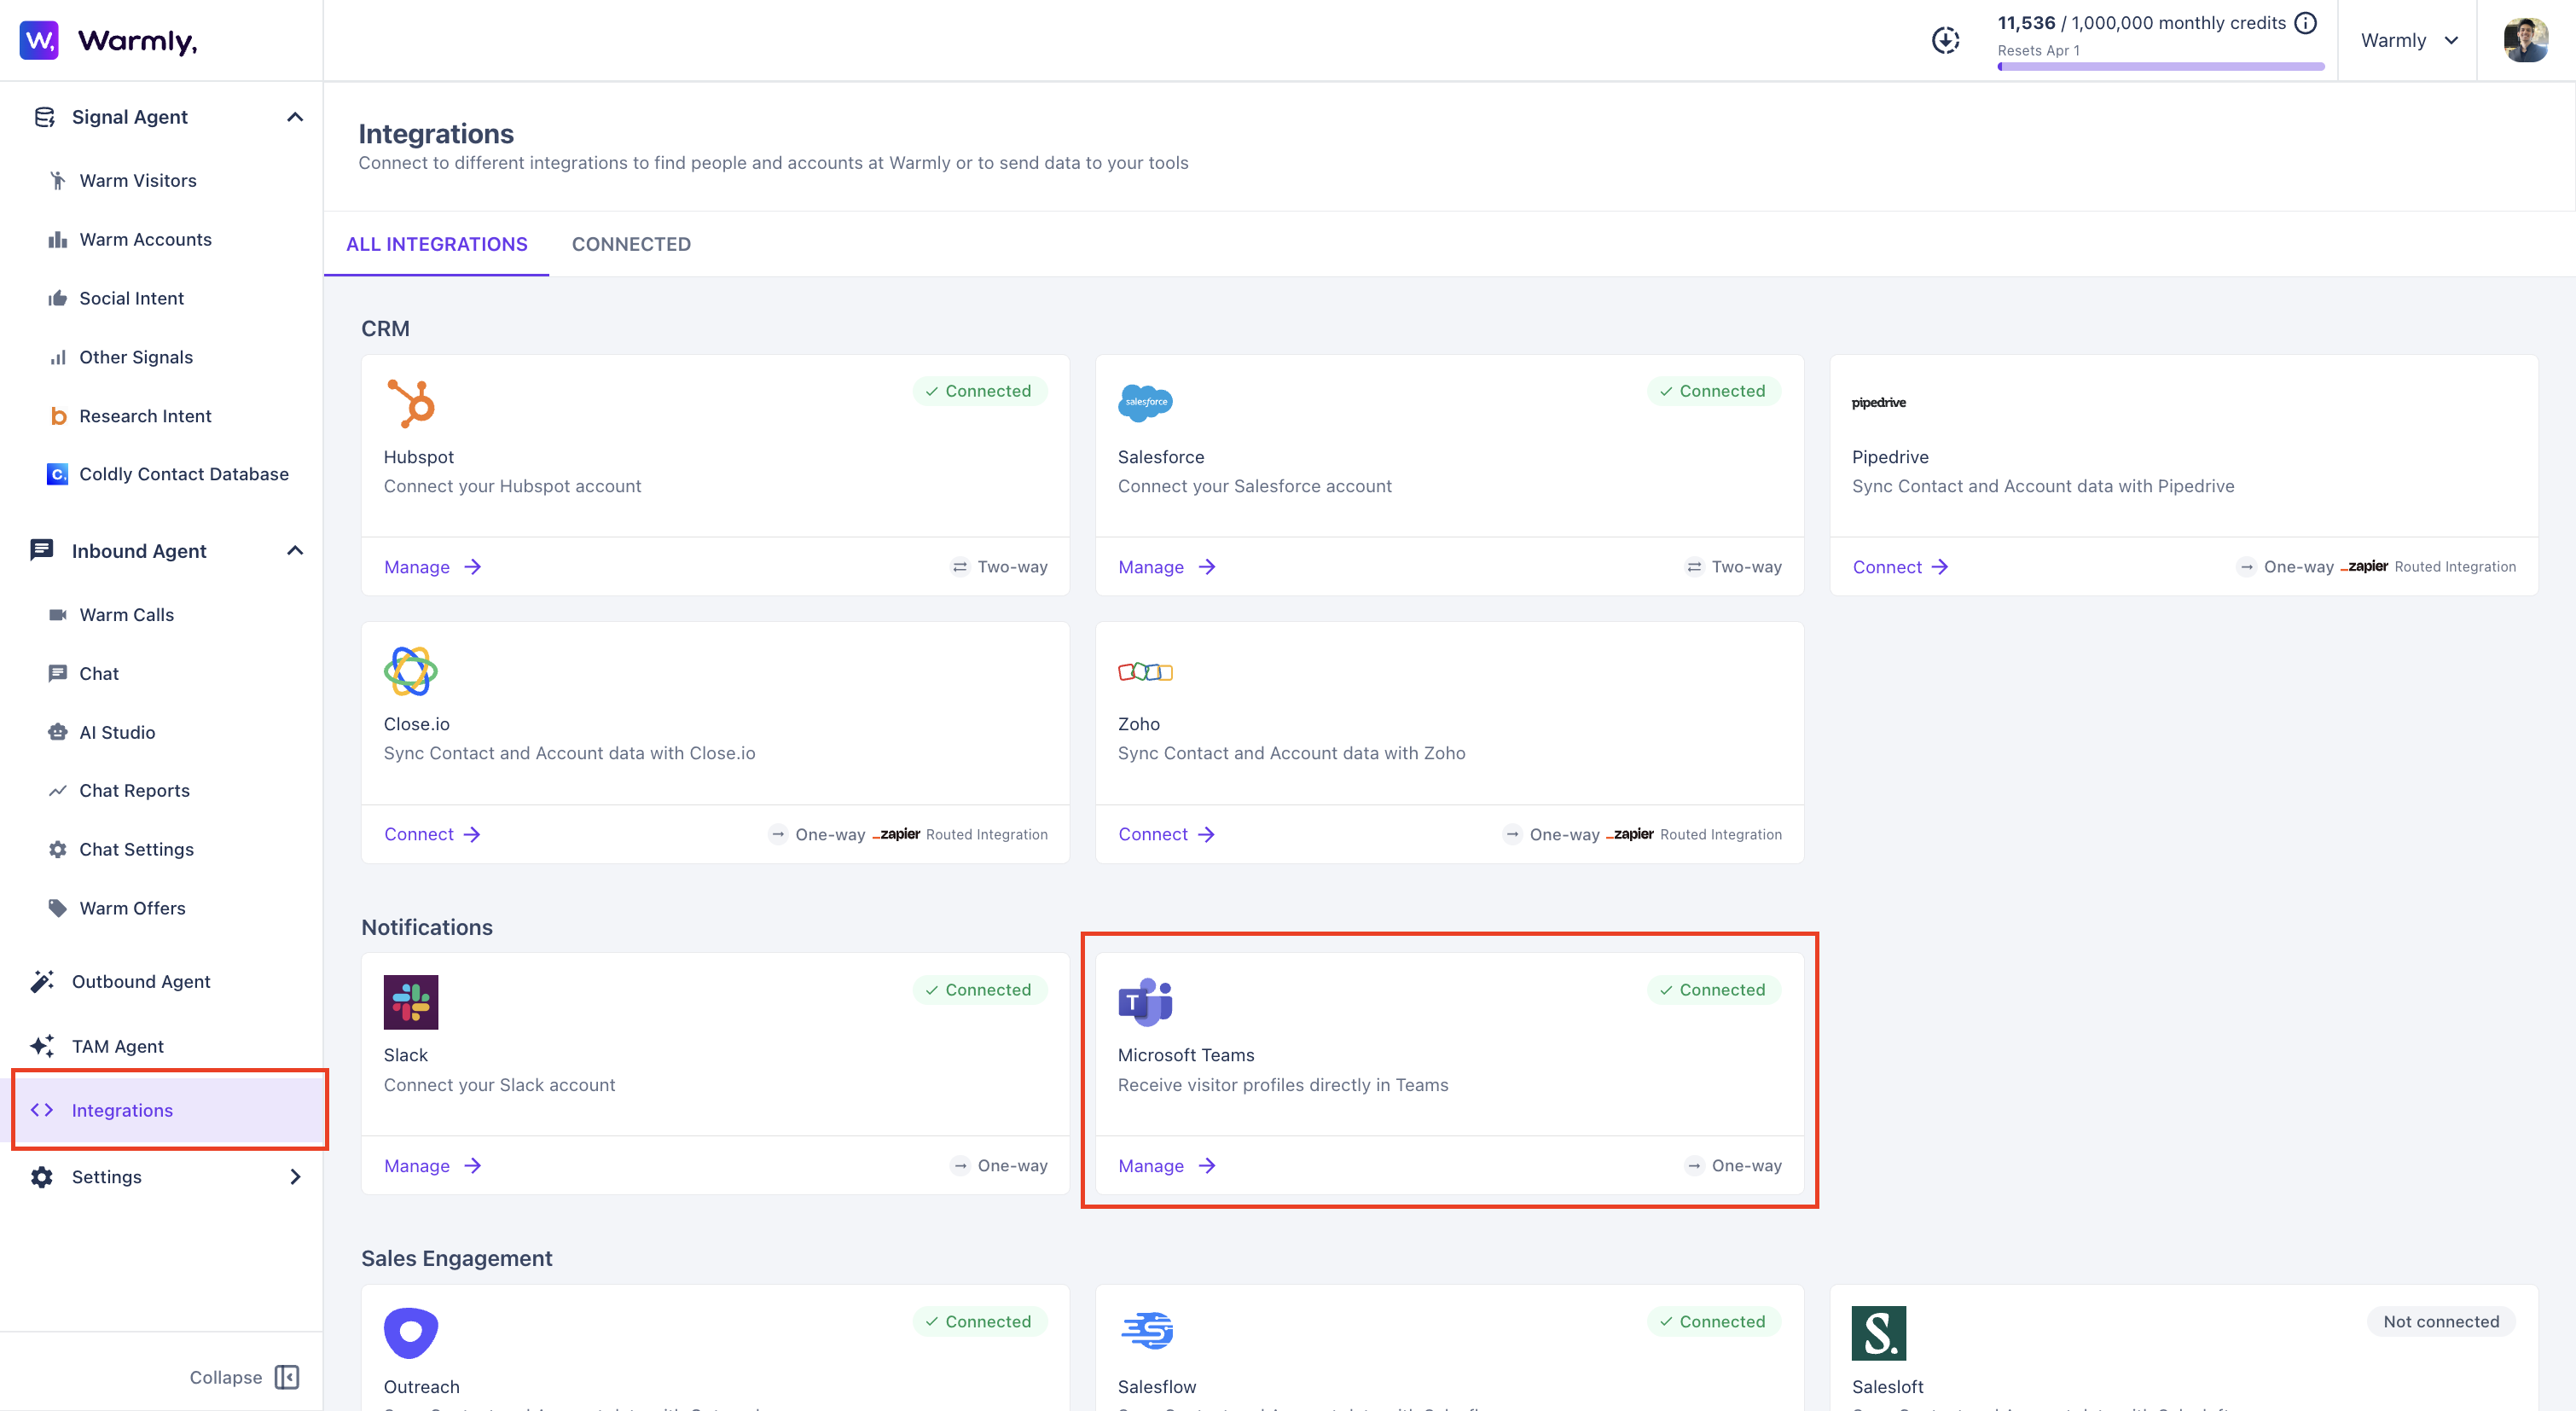The width and height of the screenshot is (2576, 1411).
Task: Open Coldly Contact Database
Action: point(183,474)
